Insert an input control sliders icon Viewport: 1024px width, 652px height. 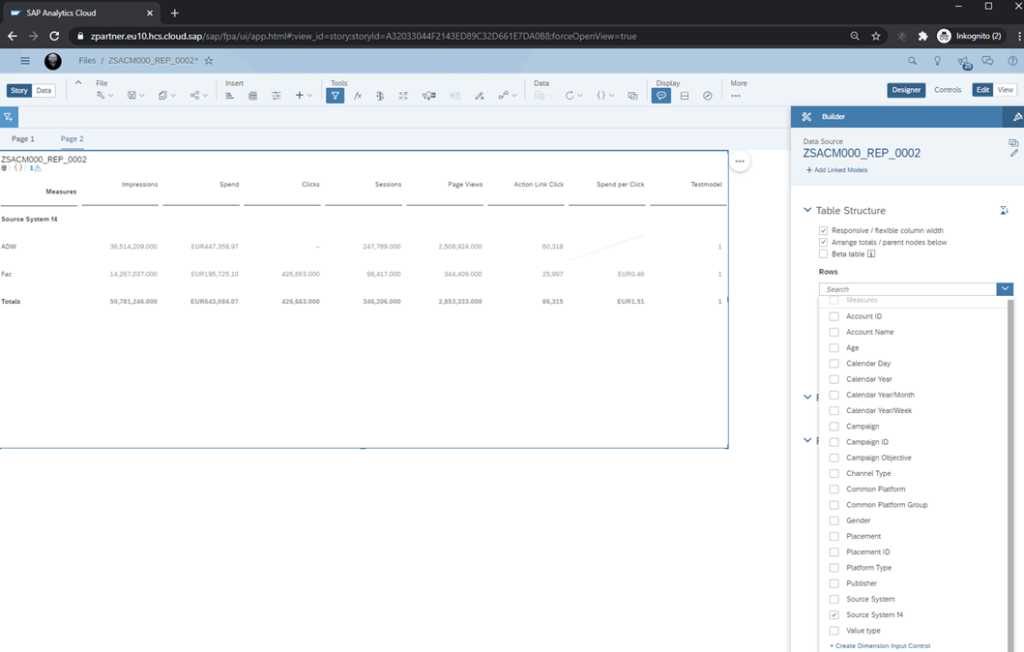[276, 95]
